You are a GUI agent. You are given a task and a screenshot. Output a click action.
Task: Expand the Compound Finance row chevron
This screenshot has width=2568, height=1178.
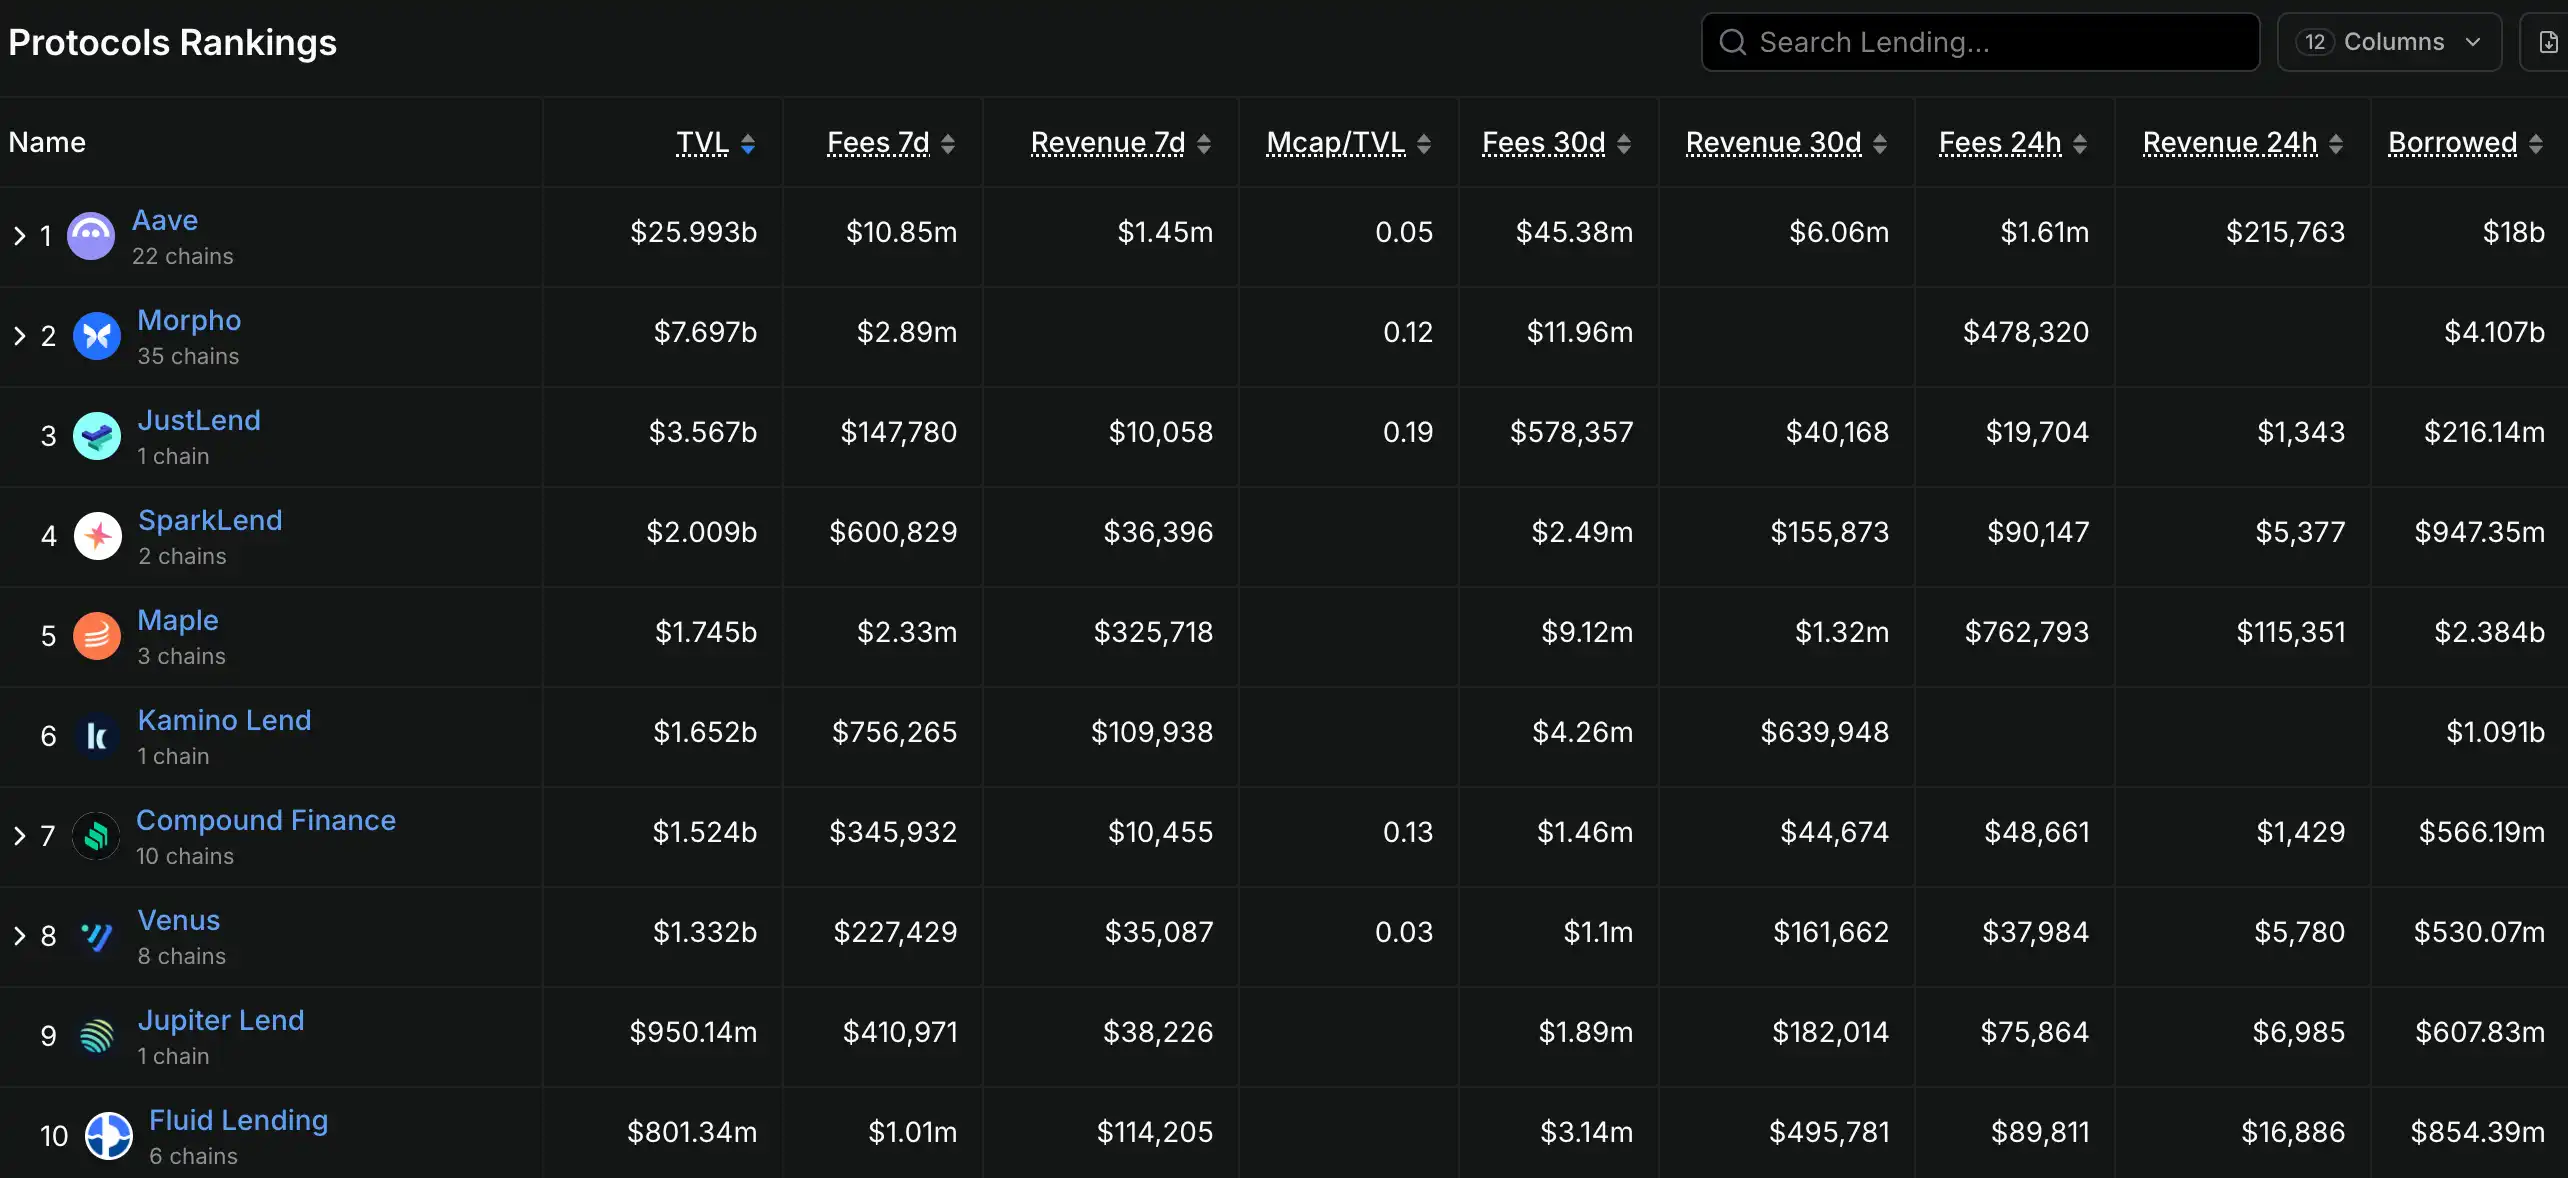[19, 836]
